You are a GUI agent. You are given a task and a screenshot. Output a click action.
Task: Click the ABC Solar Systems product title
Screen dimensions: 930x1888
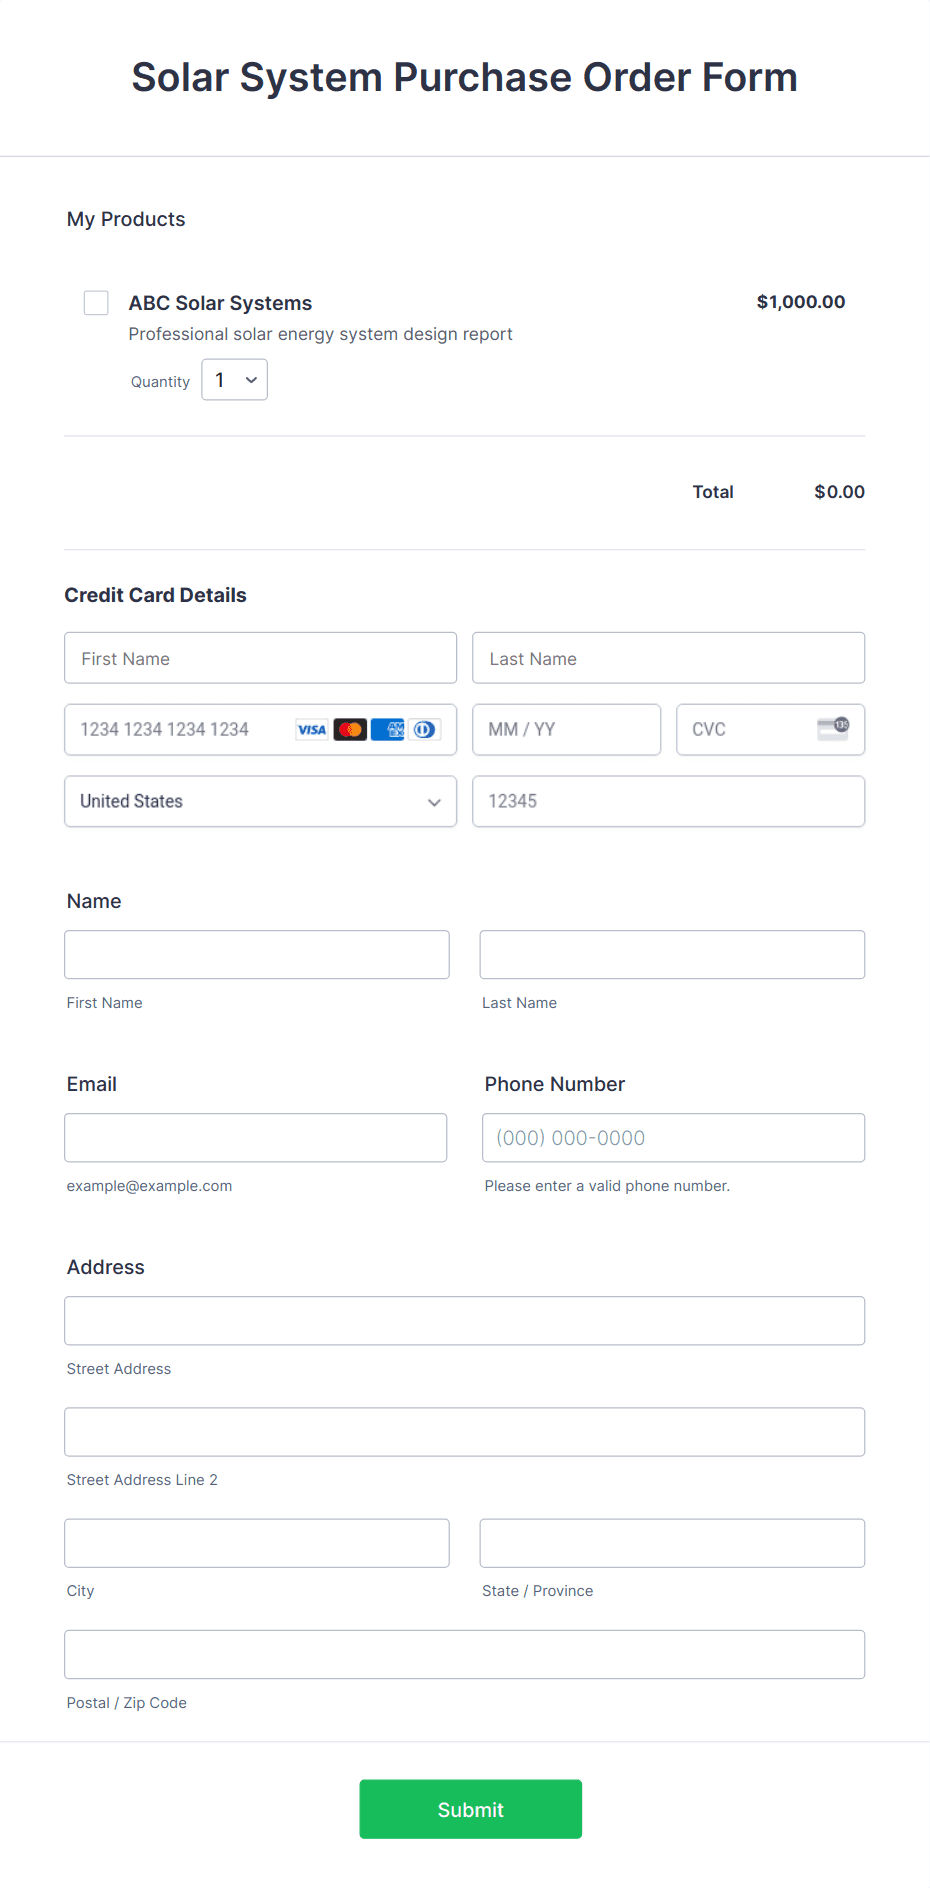pyautogui.click(x=220, y=302)
